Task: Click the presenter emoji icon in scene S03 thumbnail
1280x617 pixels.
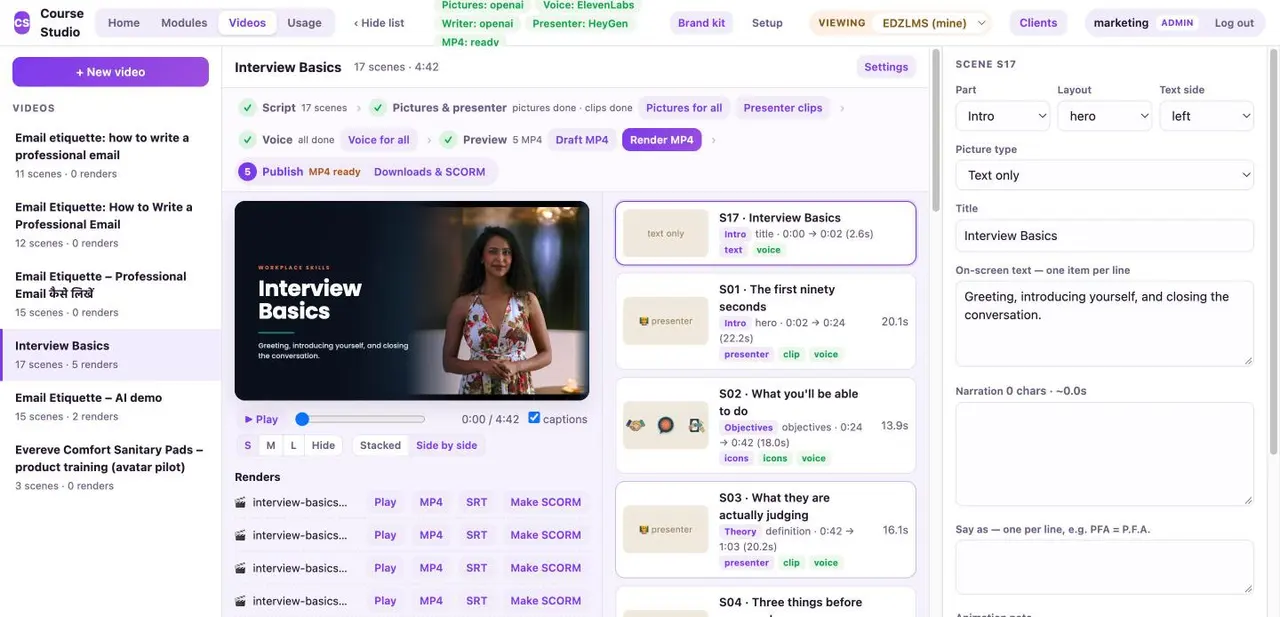Action: pyautogui.click(x=644, y=530)
